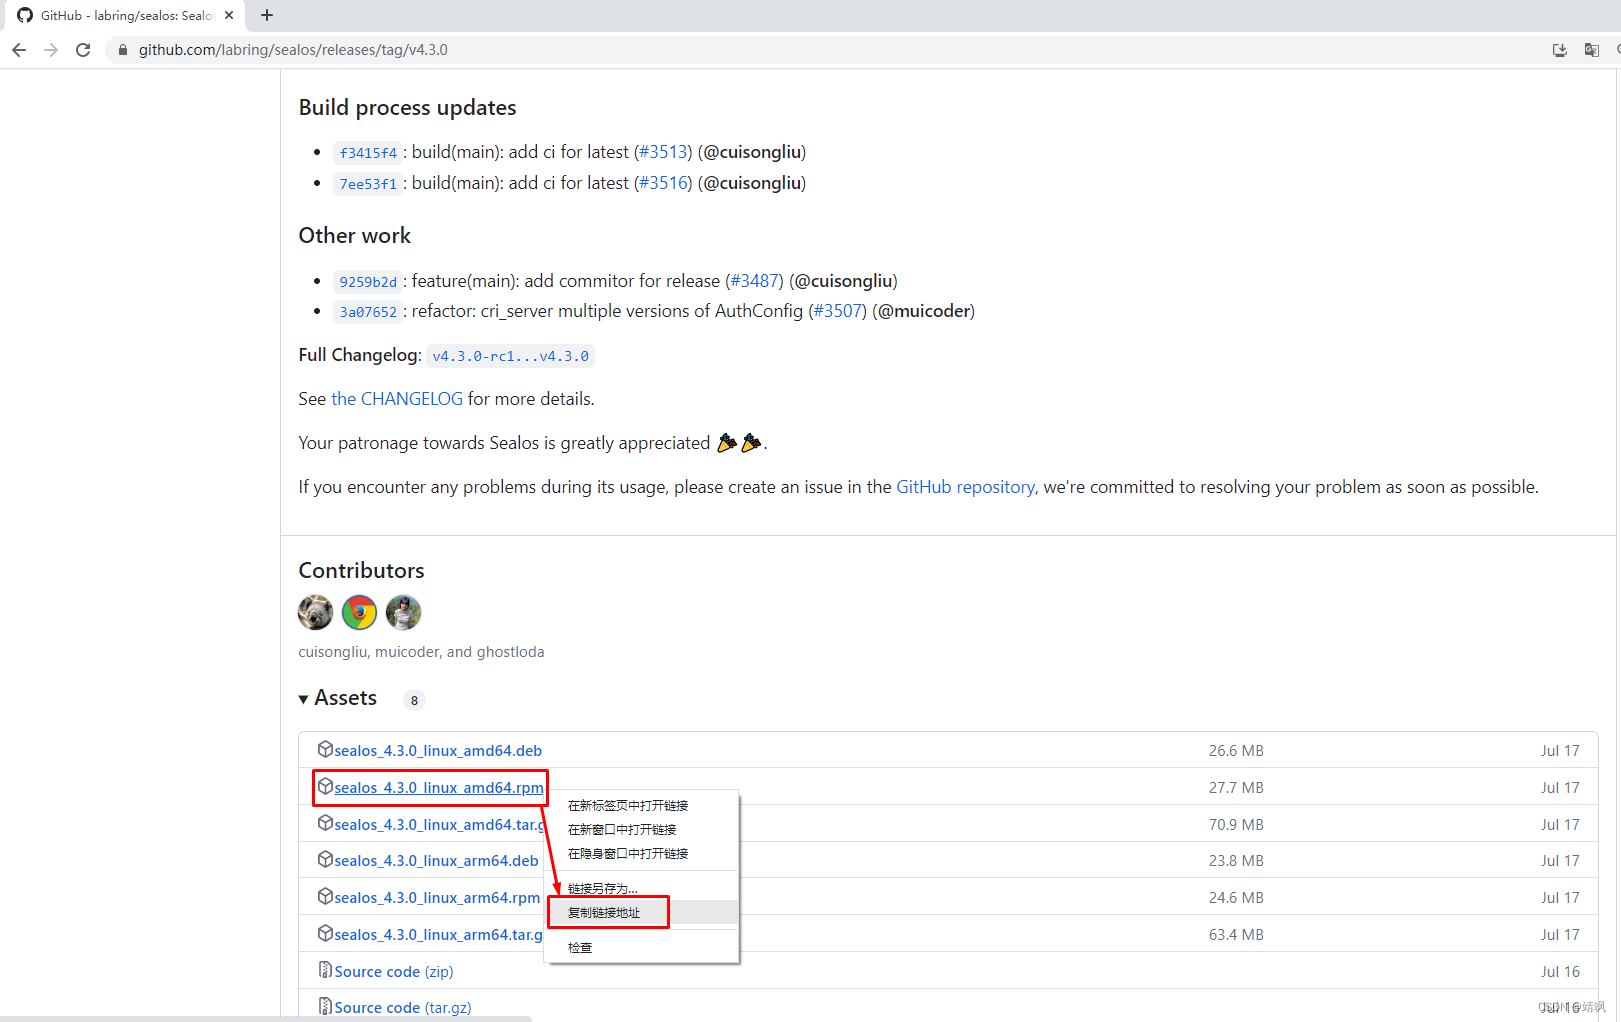The image size is (1621, 1022).
Task: Click zip file icon of Source code (zip)
Action: pos(325,970)
